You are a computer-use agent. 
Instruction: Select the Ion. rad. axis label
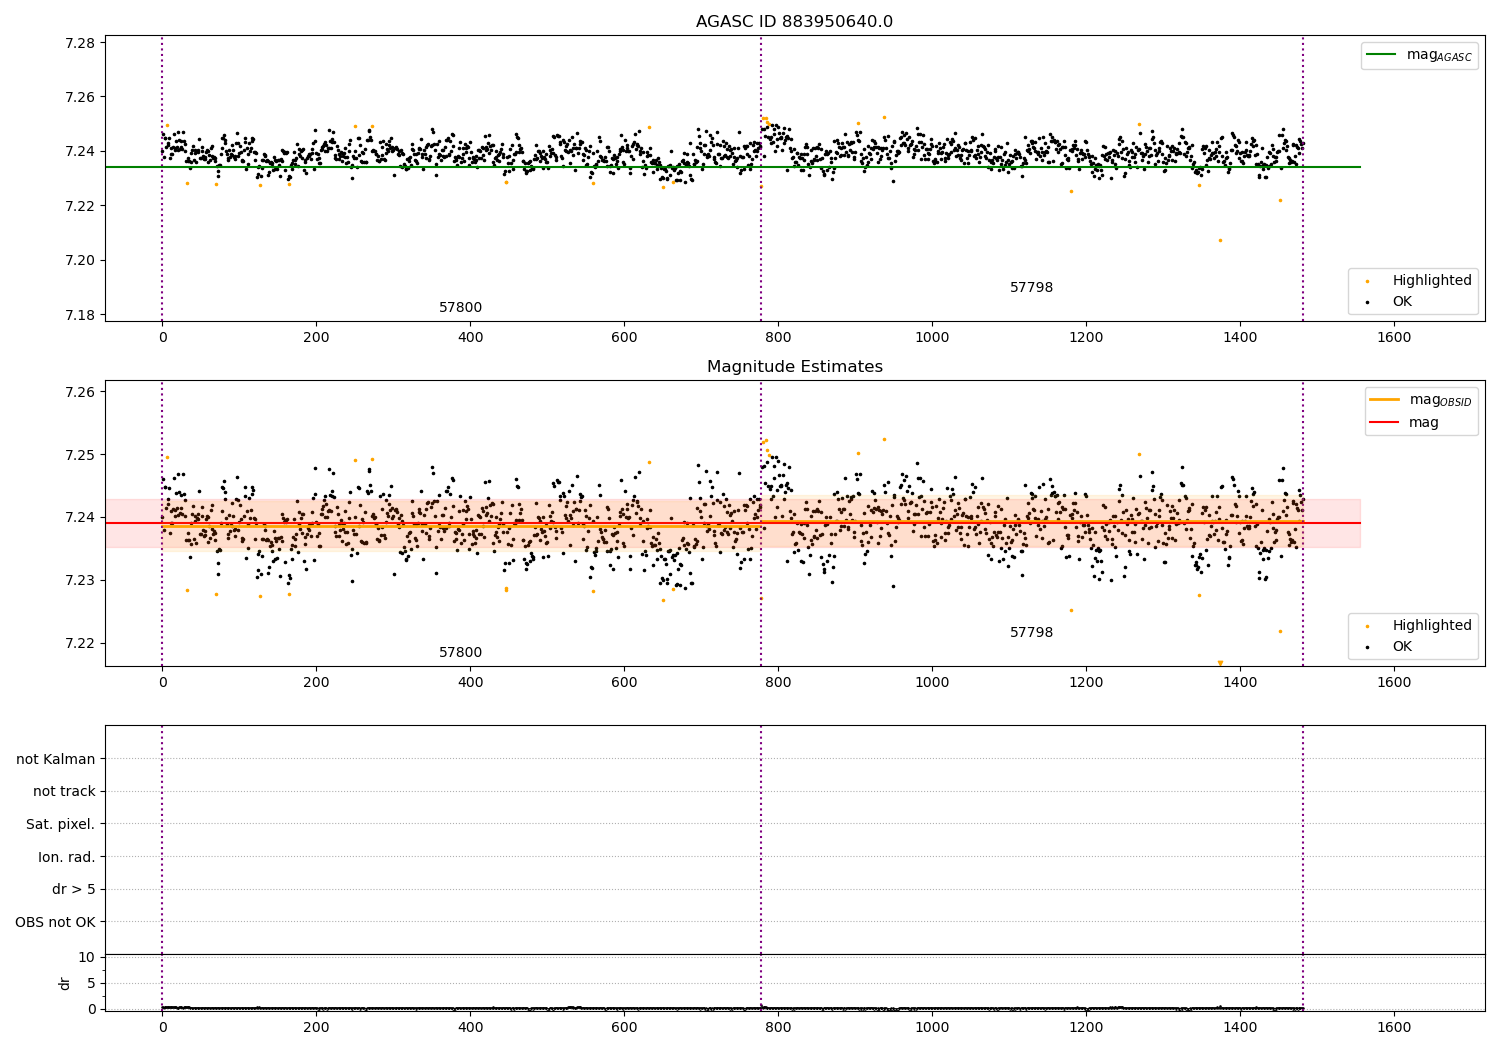pos(67,858)
